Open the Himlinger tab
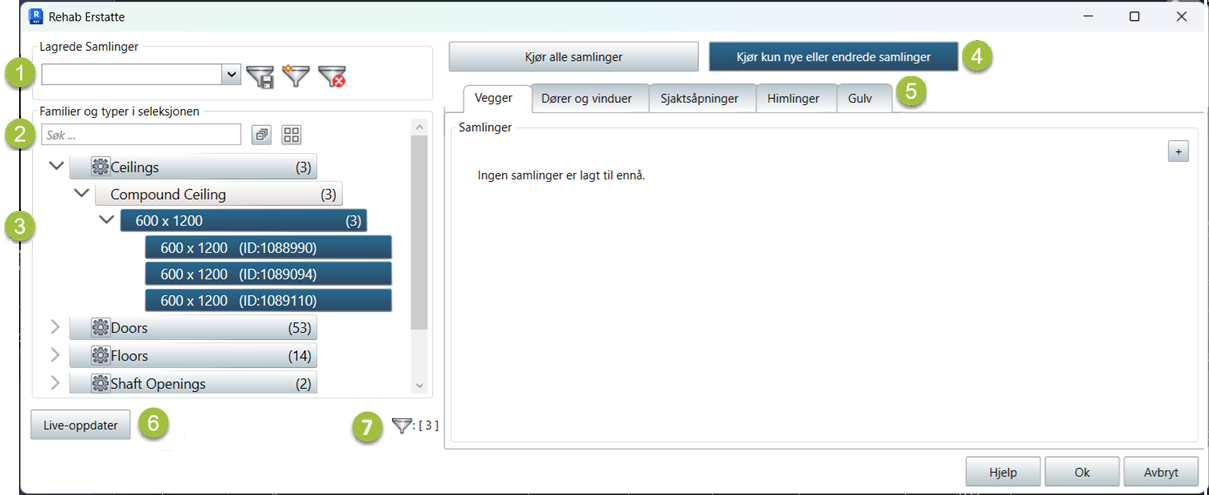 click(x=794, y=98)
